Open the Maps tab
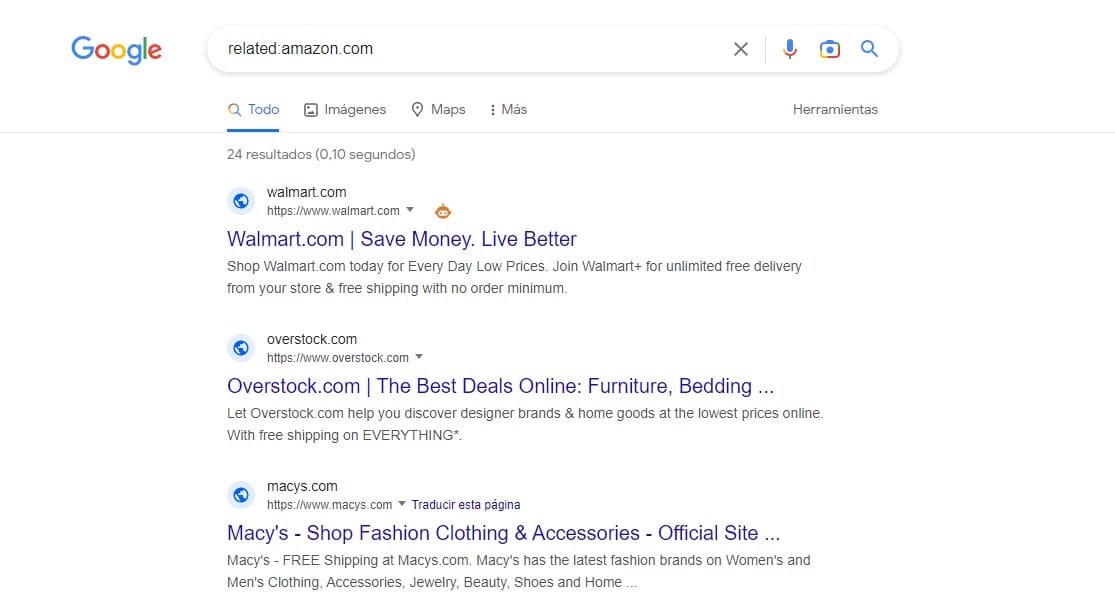This screenshot has width=1115, height=615. (438, 109)
